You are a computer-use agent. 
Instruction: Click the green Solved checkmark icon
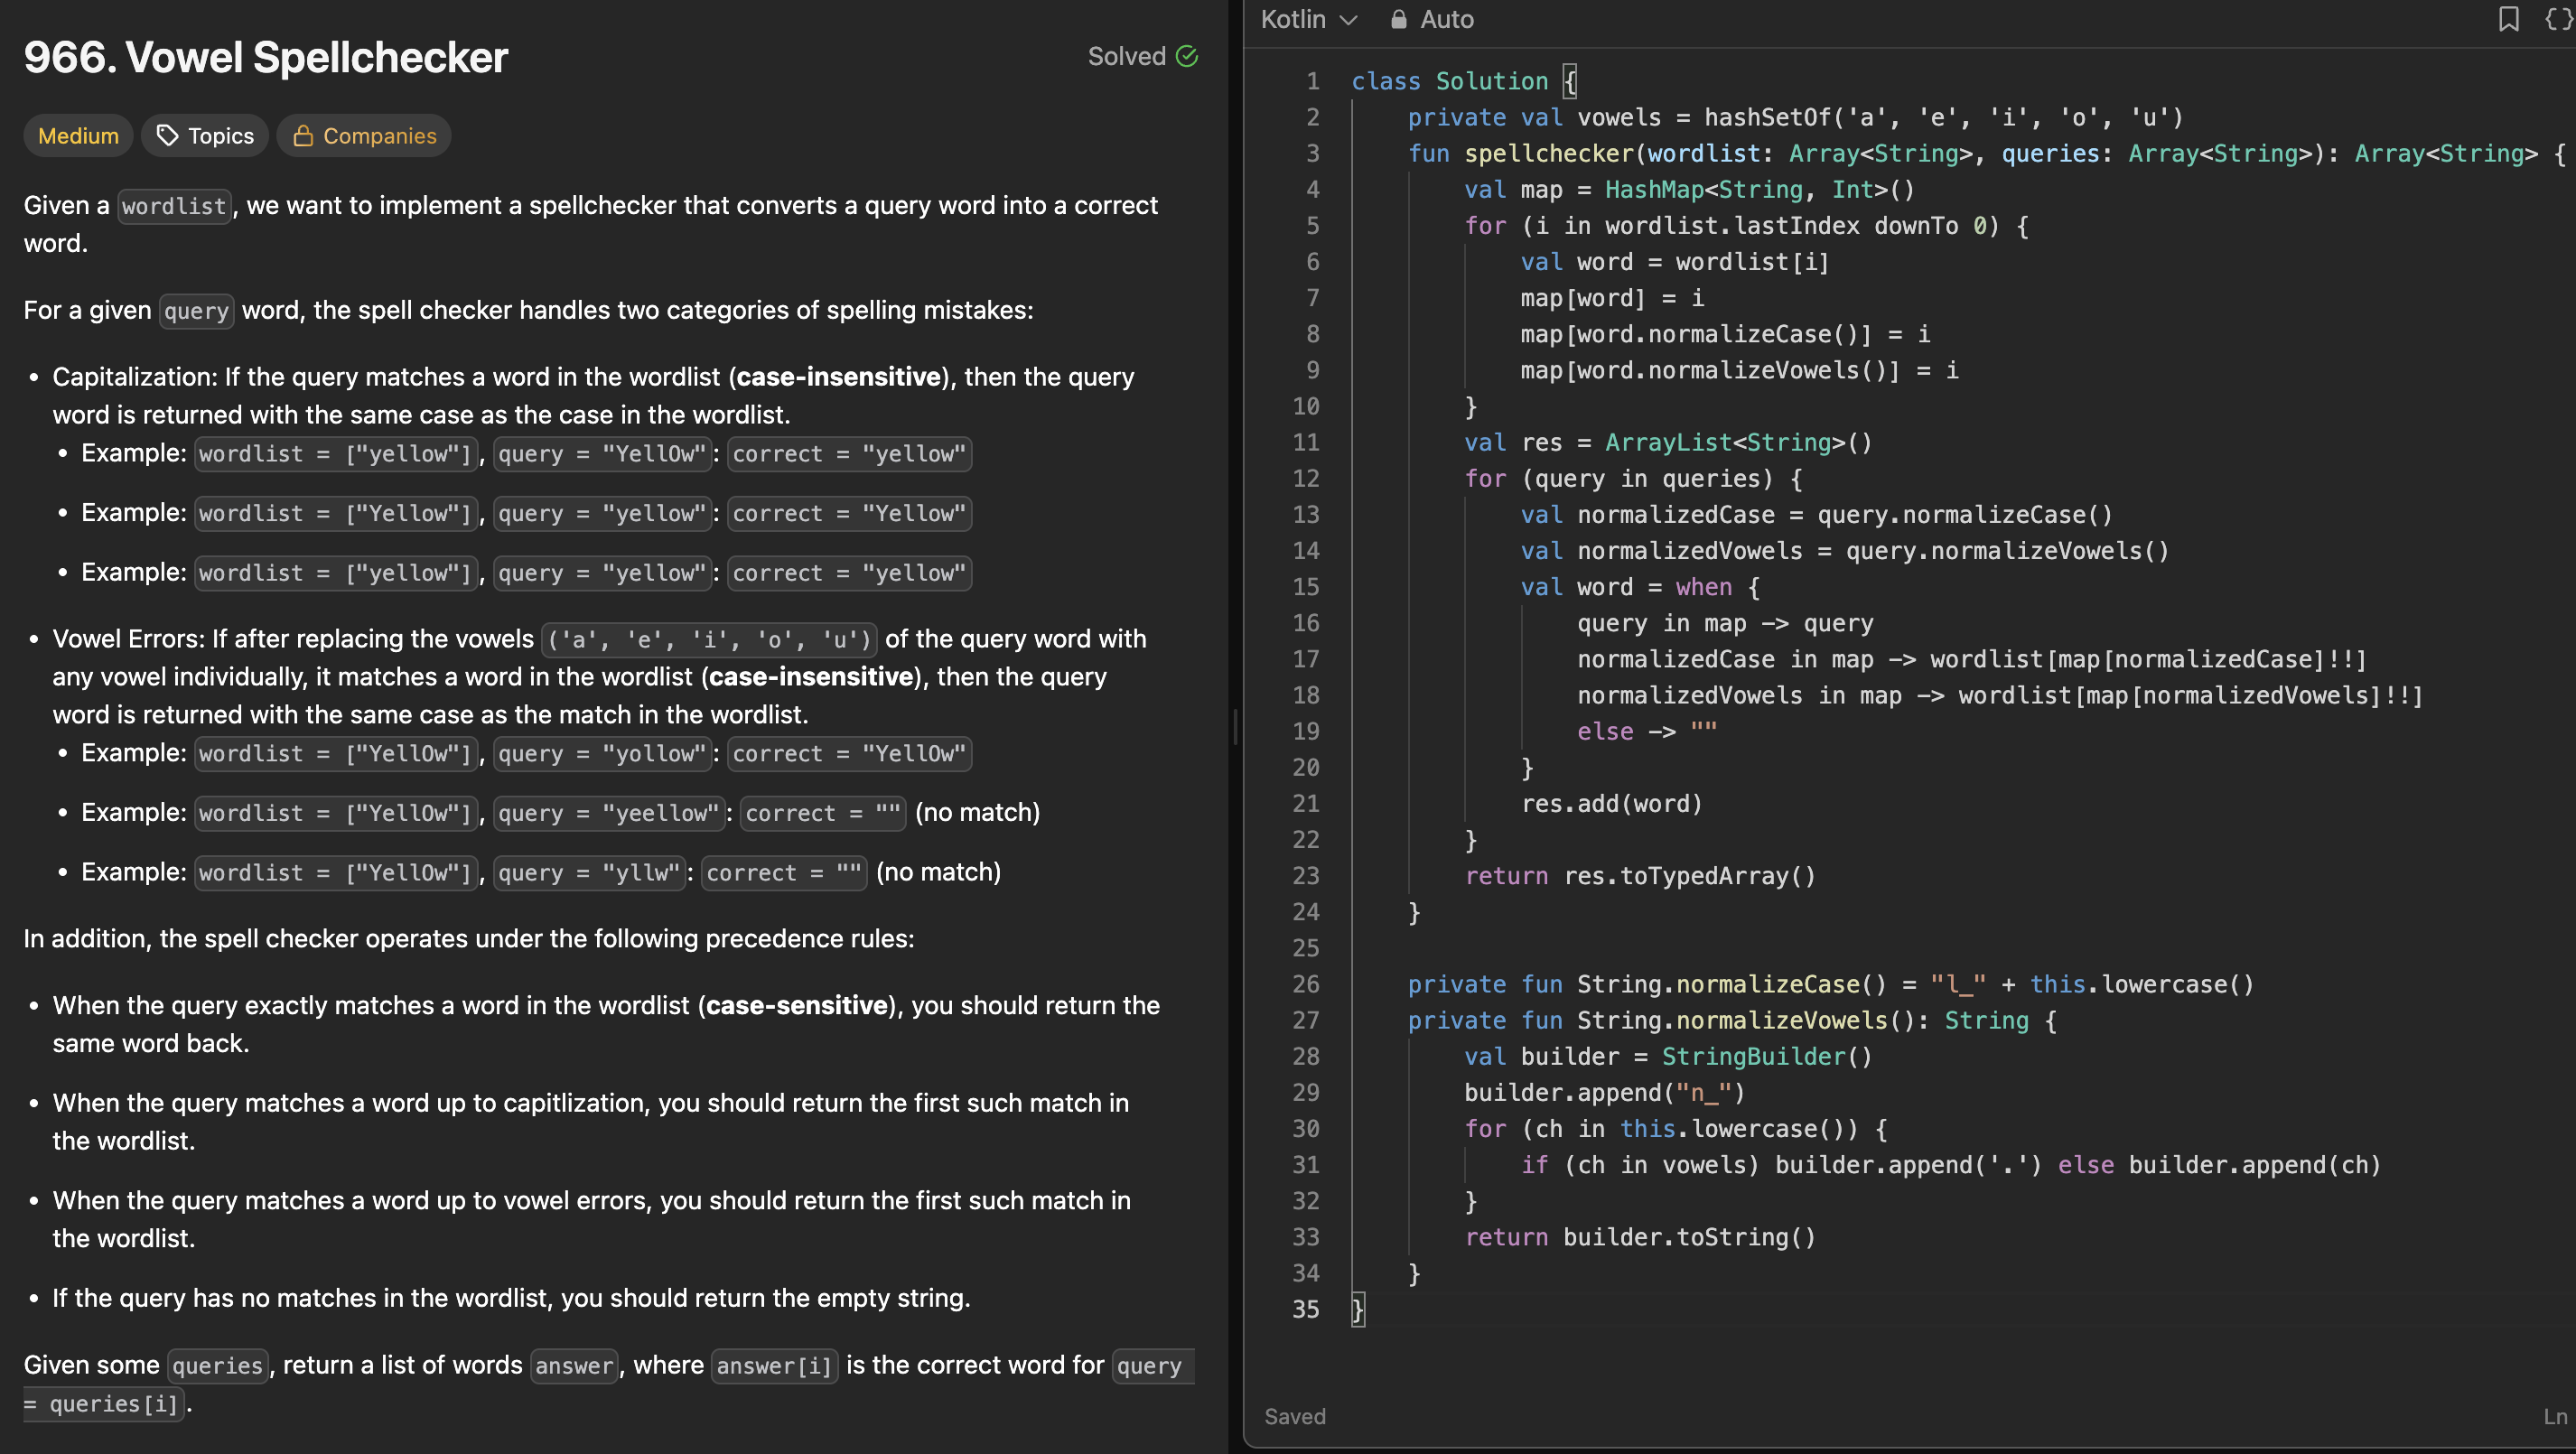tap(1187, 56)
